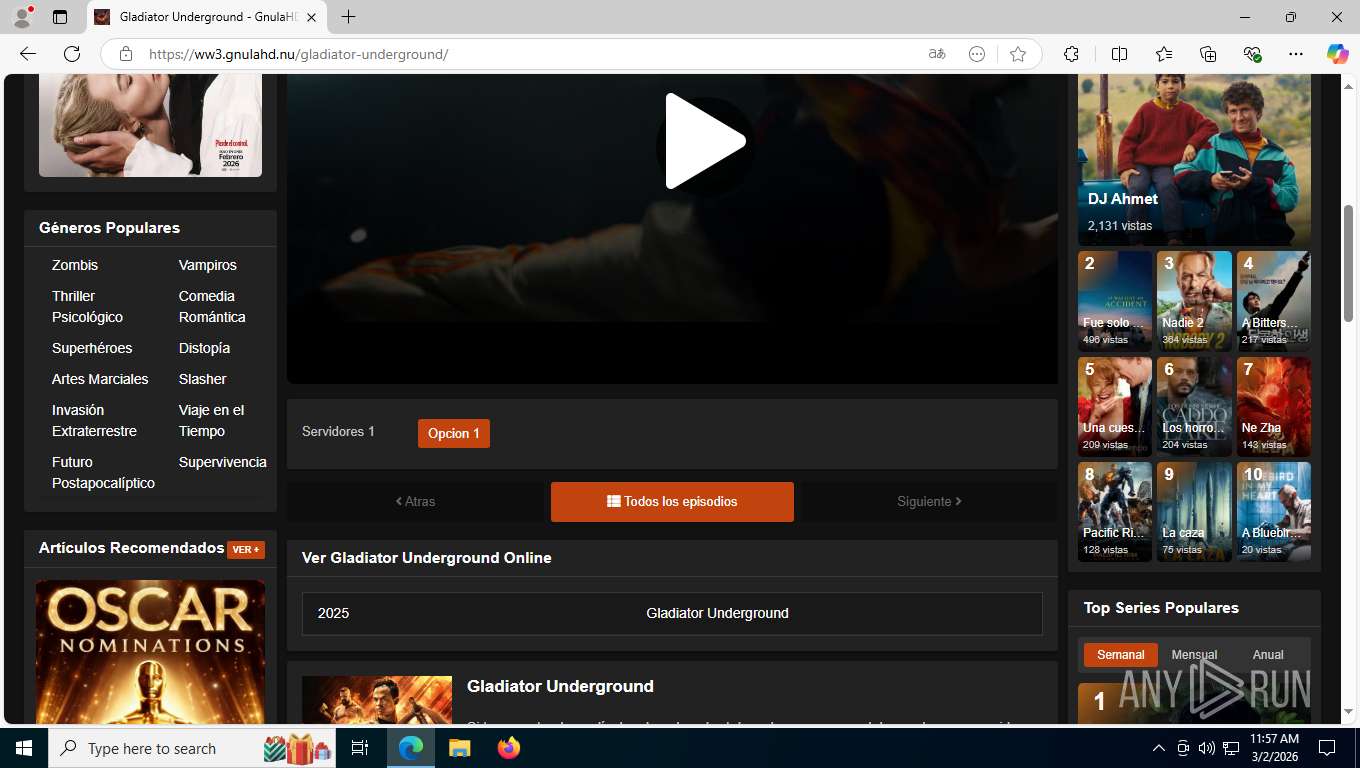
Task: Open the Supervivencia genre
Action: pyautogui.click(x=223, y=462)
